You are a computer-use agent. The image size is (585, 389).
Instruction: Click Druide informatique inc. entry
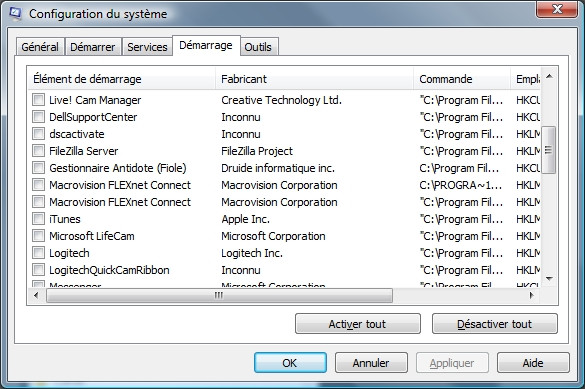[x=278, y=168]
